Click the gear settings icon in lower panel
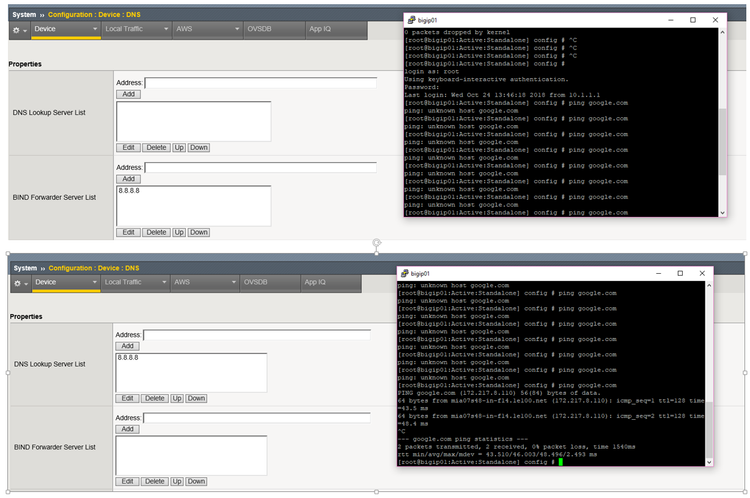This screenshot has height=498, width=750. pyautogui.click(x=16, y=284)
